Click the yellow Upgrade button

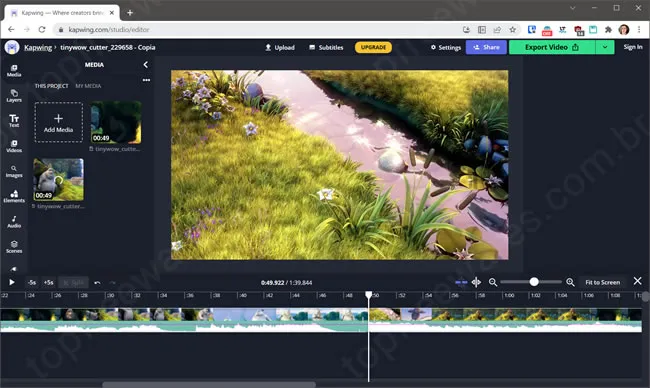[373, 47]
